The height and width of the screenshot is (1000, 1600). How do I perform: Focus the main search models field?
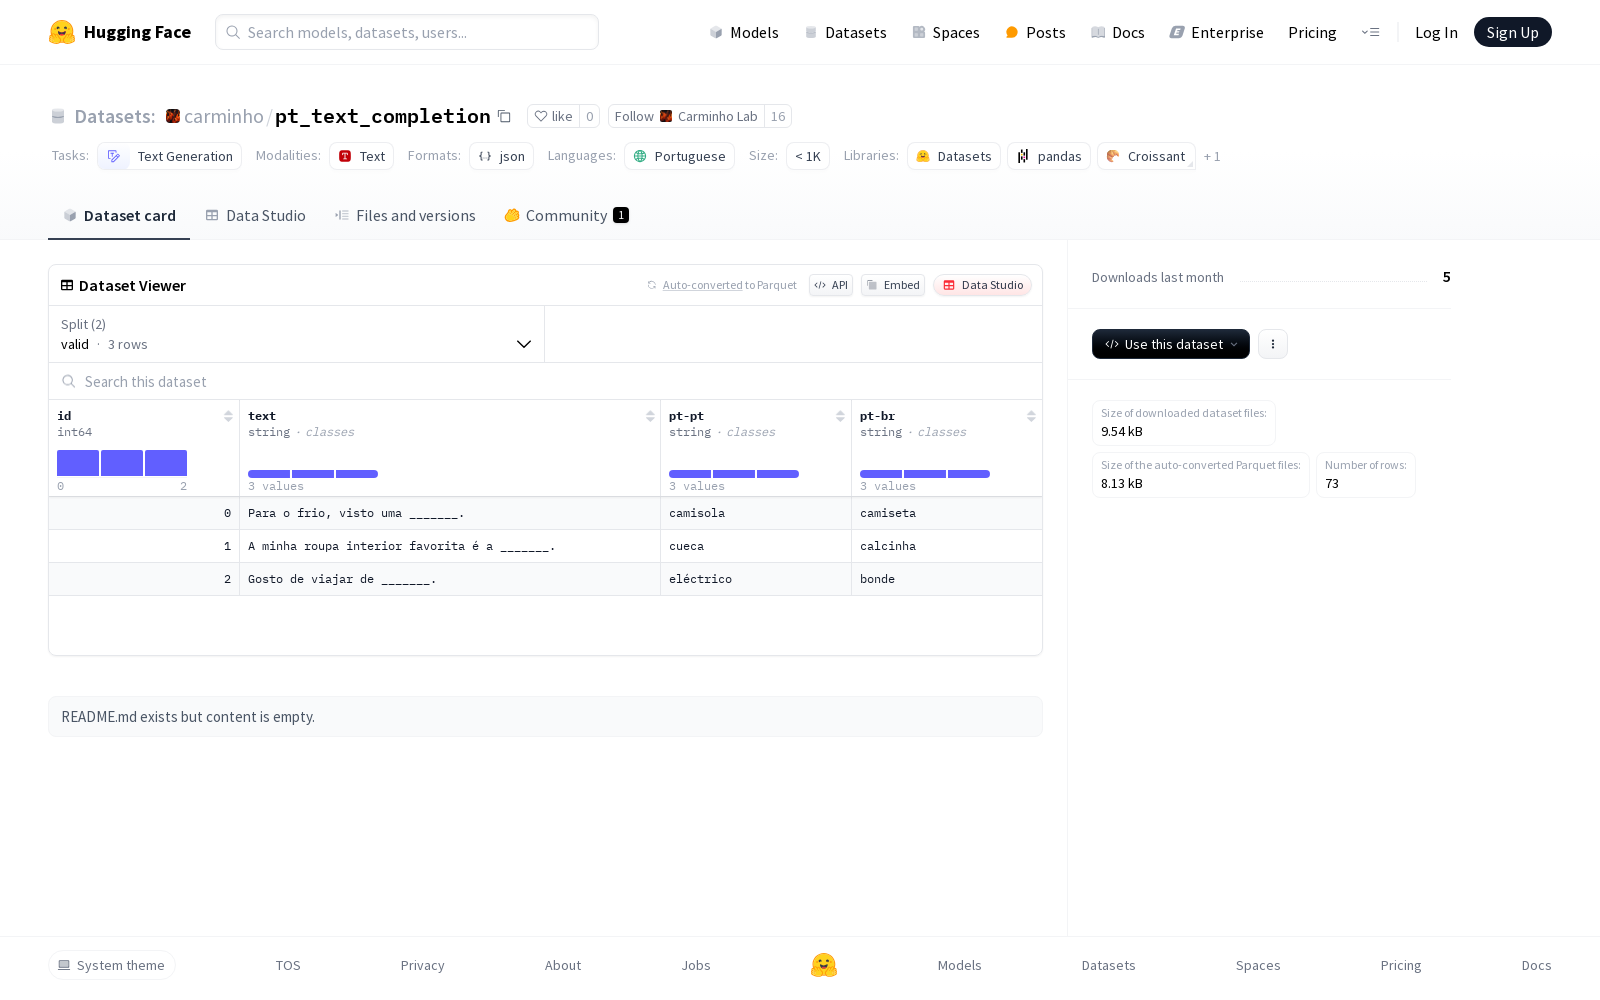[407, 32]
